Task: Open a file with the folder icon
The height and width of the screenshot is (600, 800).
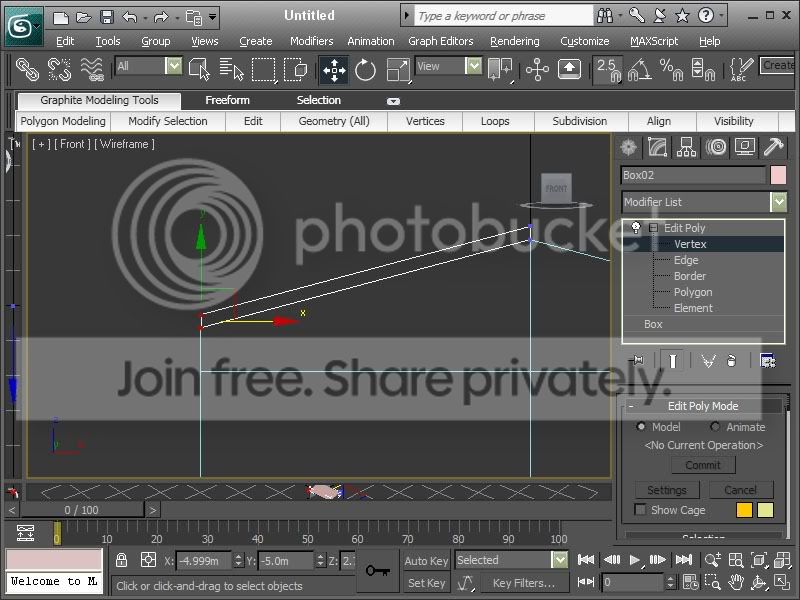Action: tap(84, 17)
